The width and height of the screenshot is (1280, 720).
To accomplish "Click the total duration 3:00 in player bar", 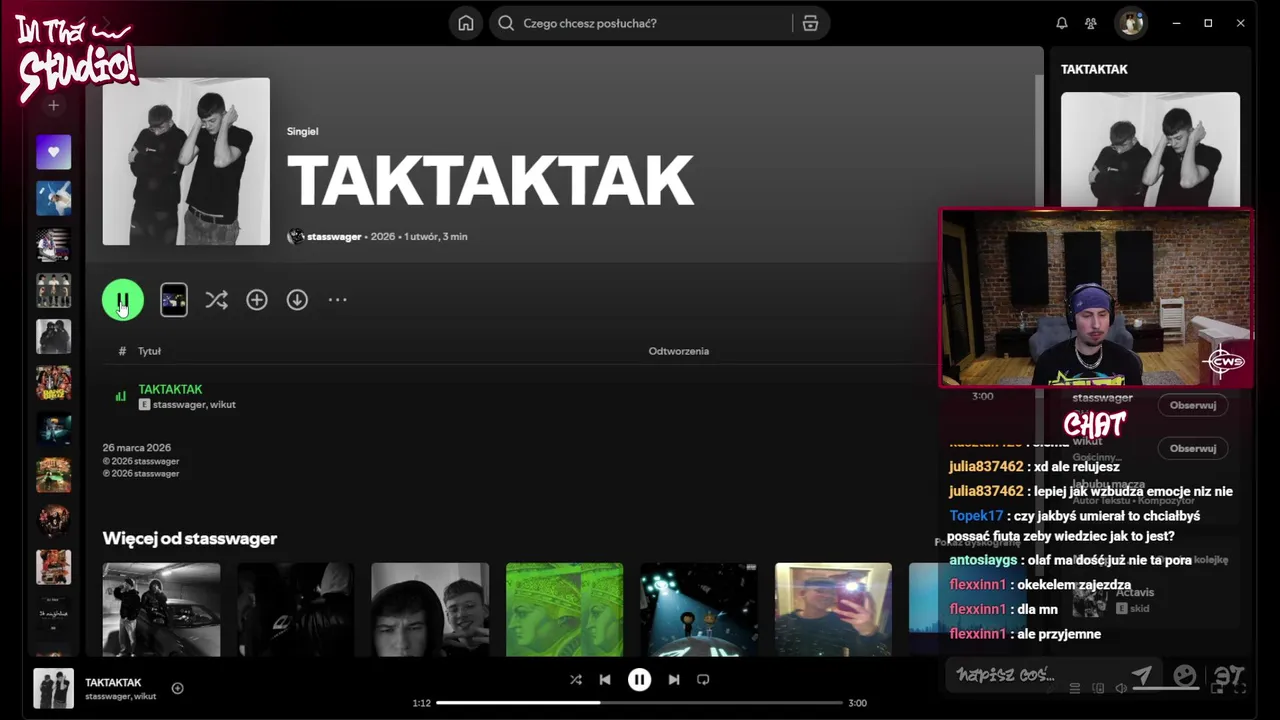I will [857, 703].
